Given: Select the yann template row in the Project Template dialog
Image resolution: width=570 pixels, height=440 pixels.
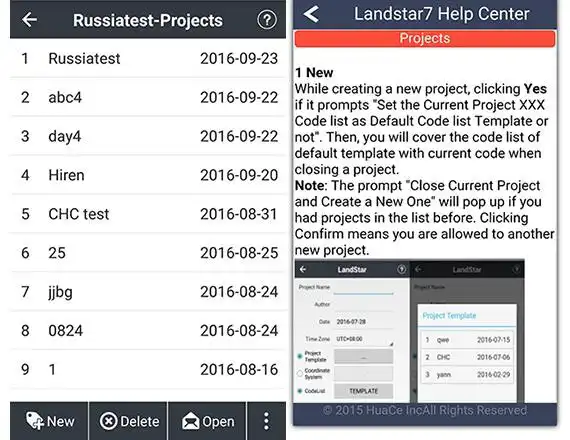Looking at the screenshot, I should (x=467, y=374).
